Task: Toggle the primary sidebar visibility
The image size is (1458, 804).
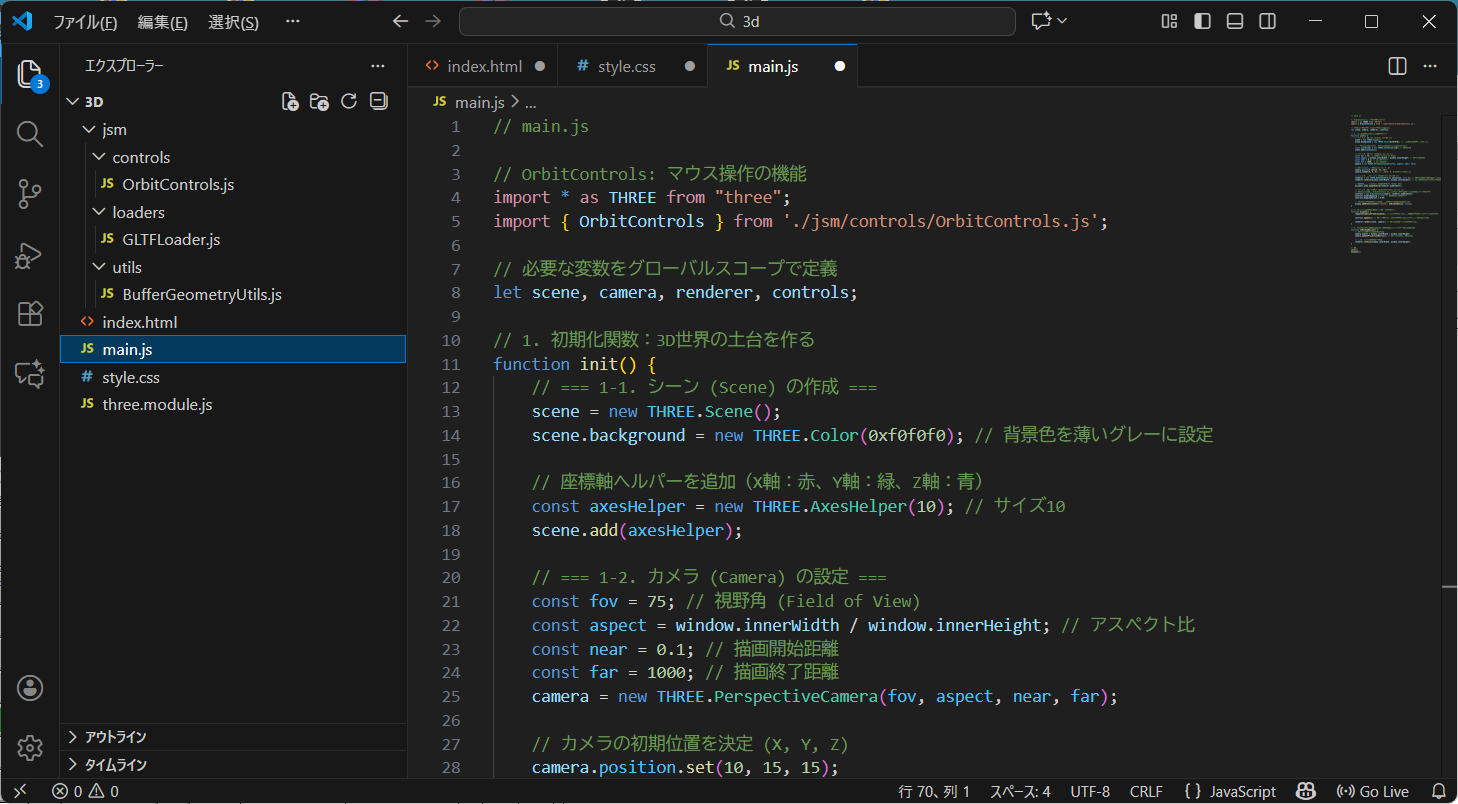Action: 1202,20
